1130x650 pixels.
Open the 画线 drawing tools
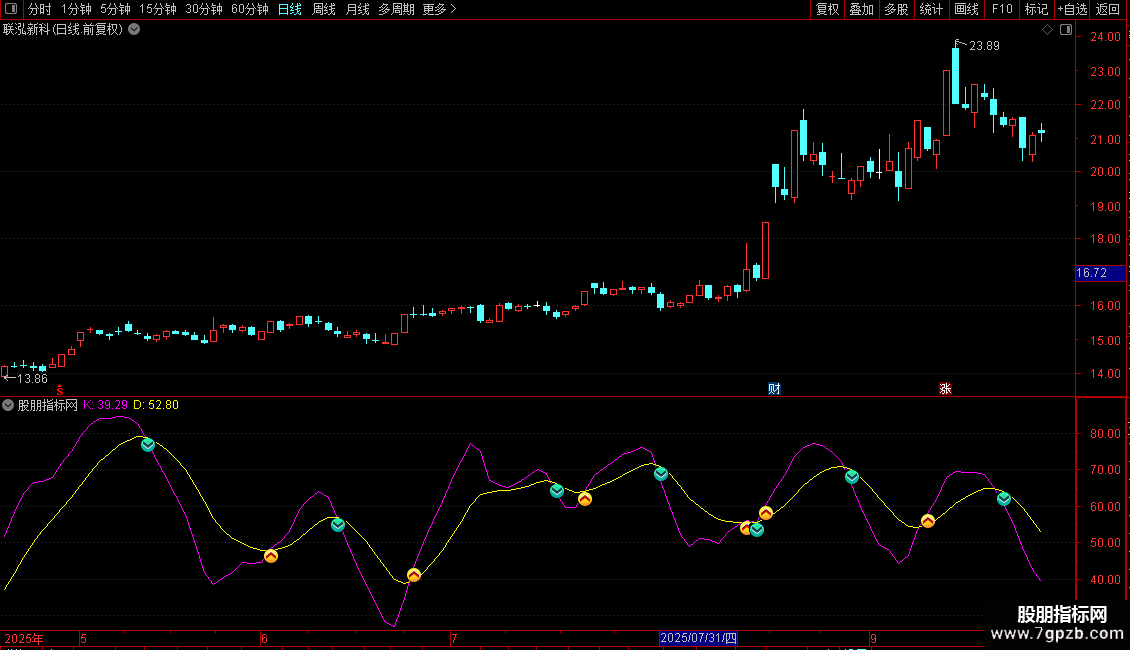(x=966, y=9)
